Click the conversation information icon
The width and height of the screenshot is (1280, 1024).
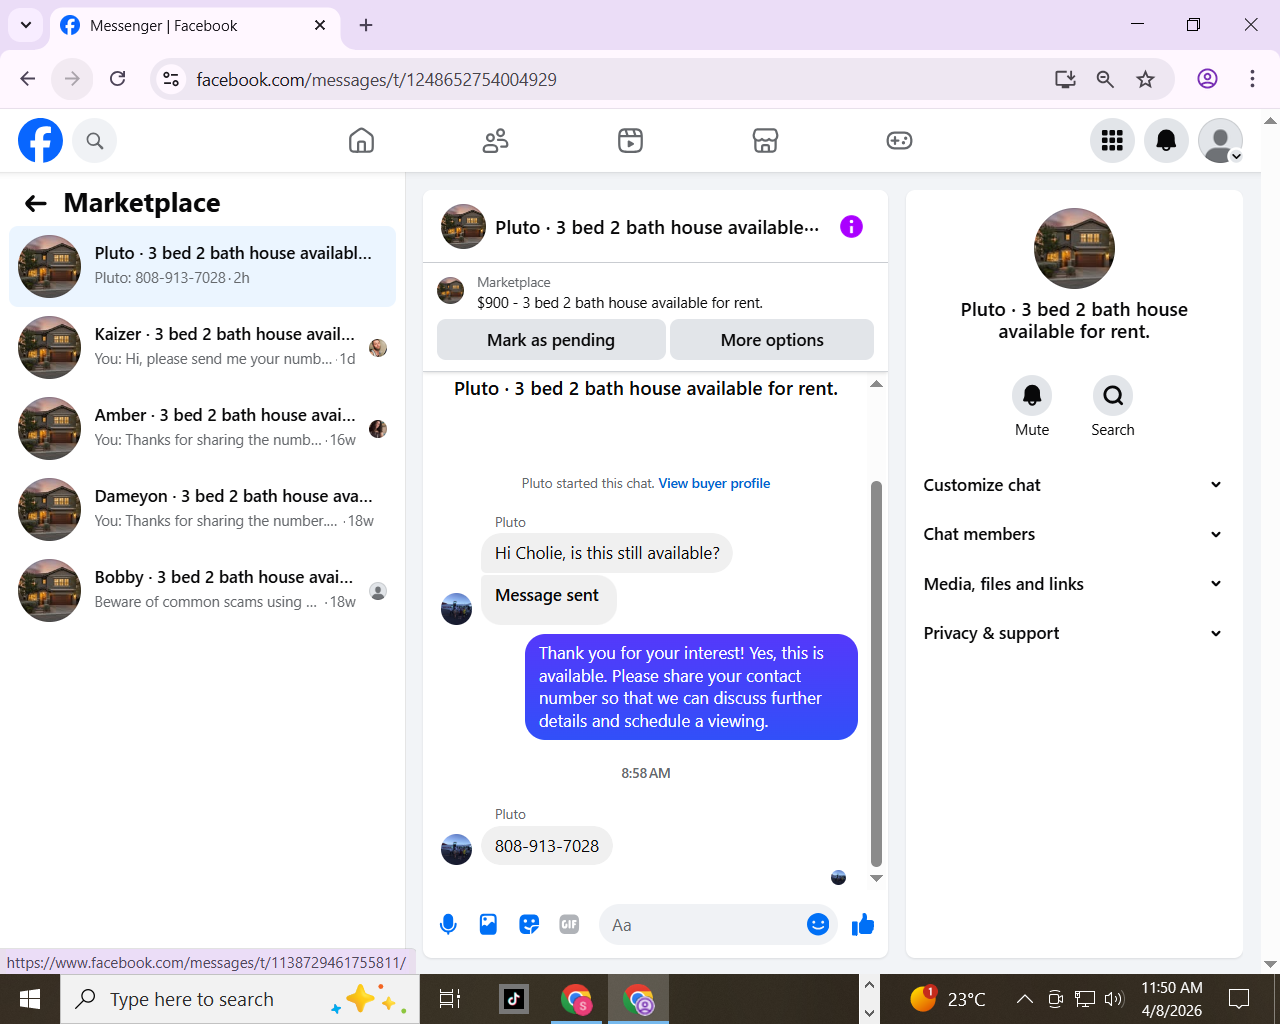pos(851,227)
